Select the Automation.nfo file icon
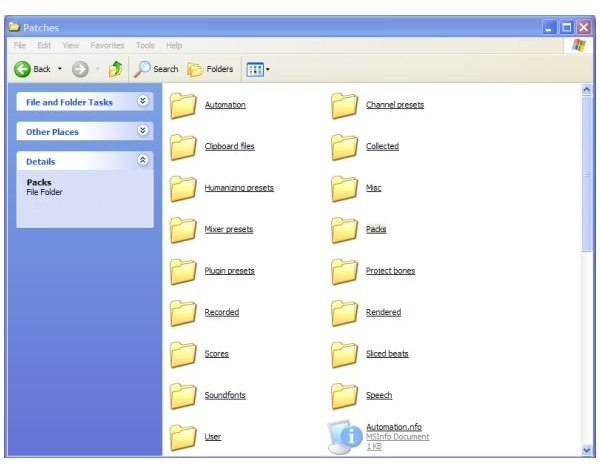Screen dimensions: 600x466 point(345,436)
